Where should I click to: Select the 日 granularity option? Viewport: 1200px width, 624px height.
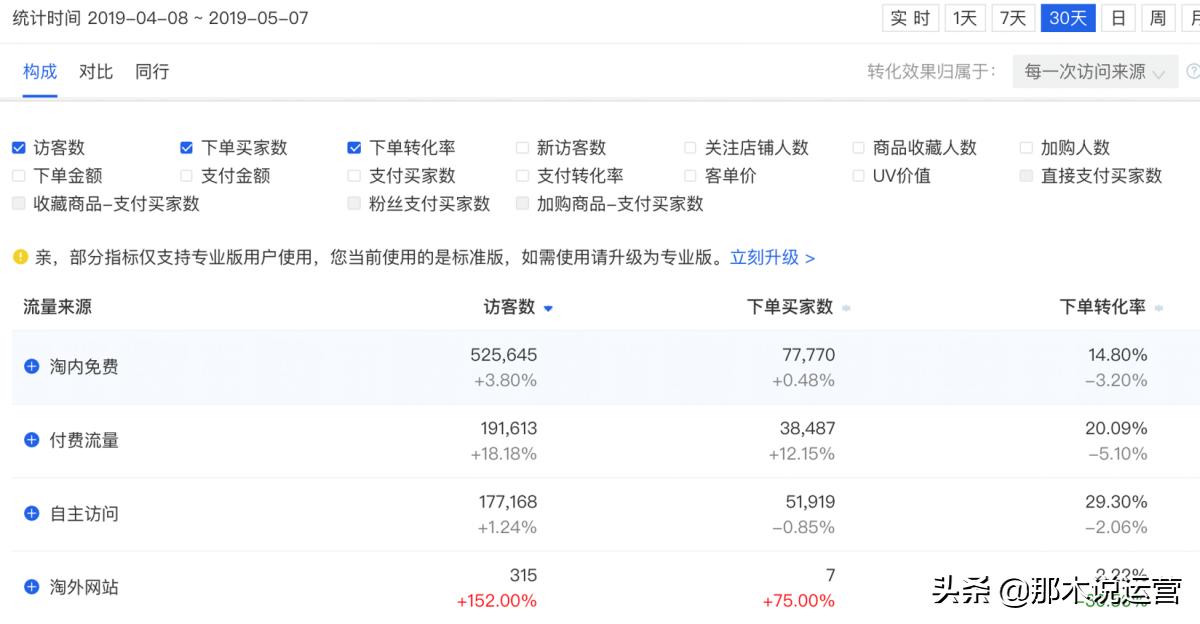pyautogui.click(x=1117, y=17)
